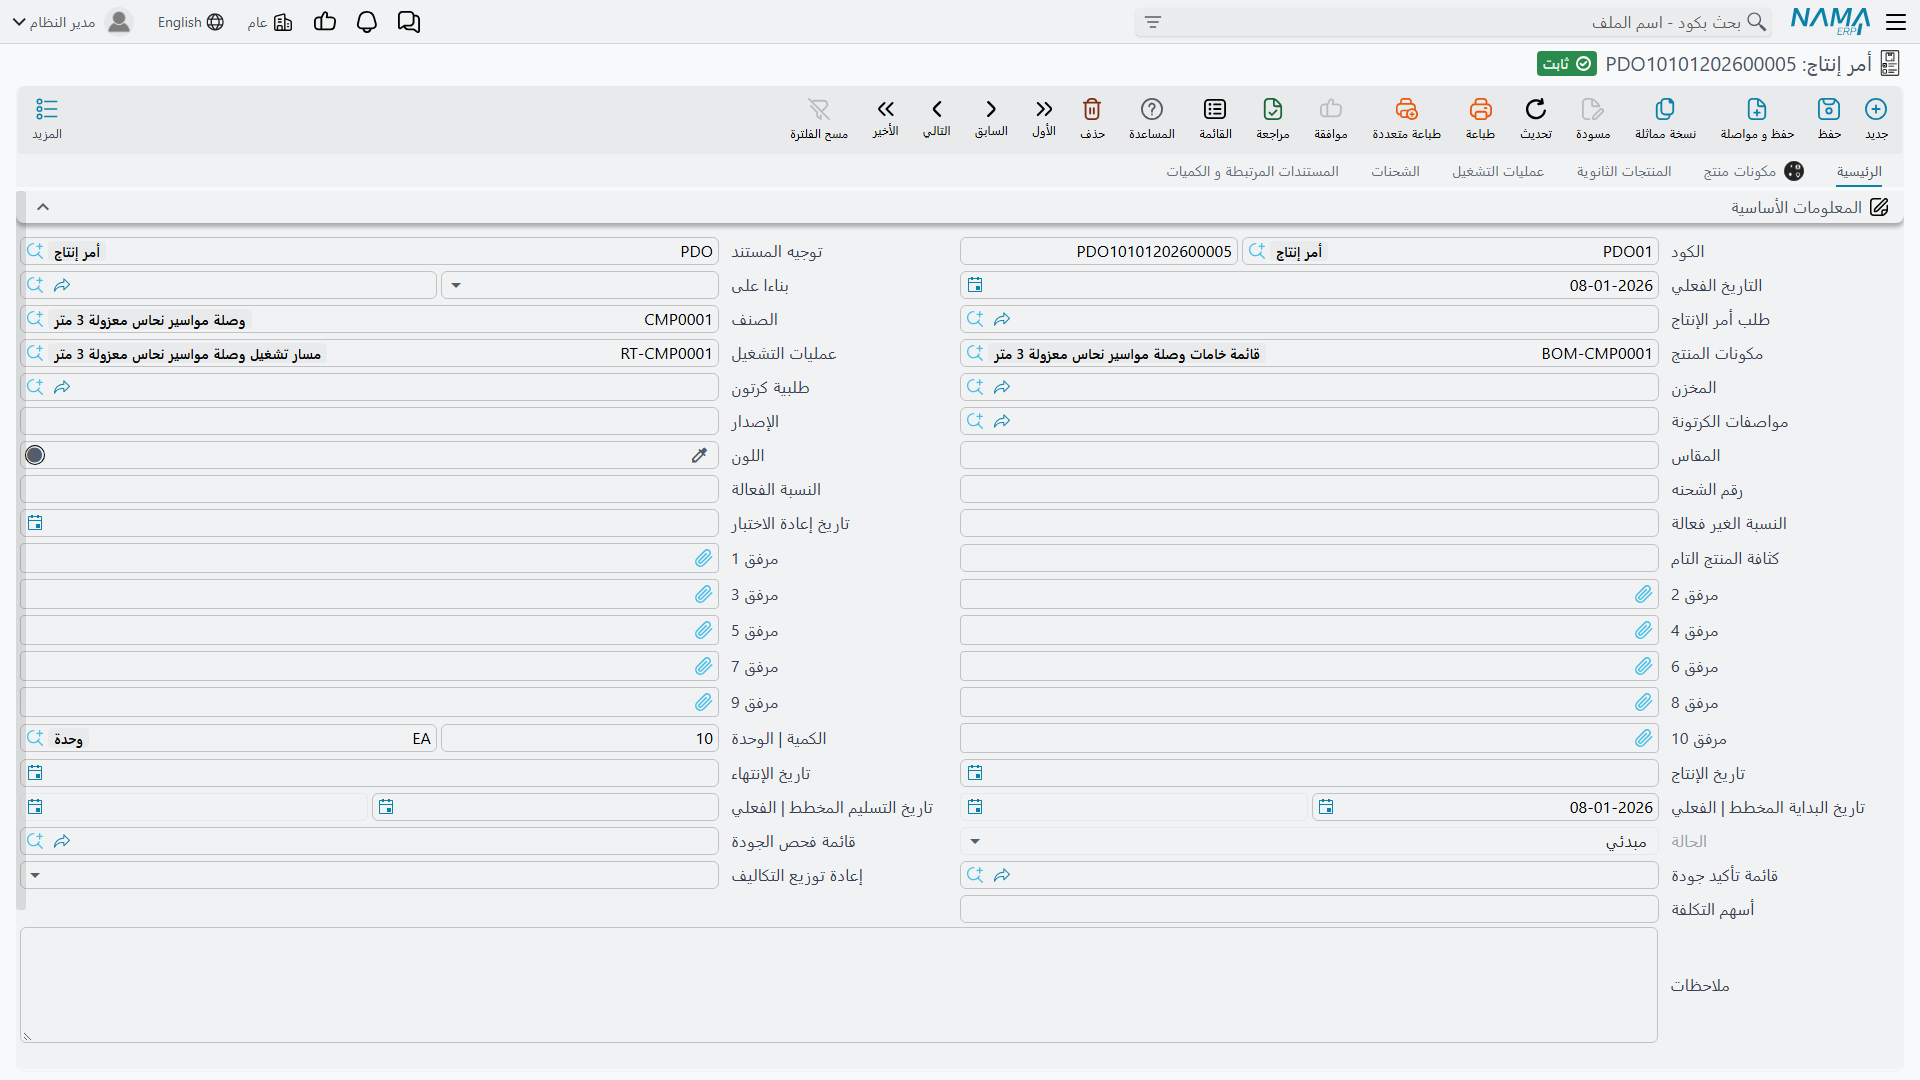Switch to the مكونات منتج tab
Screen dimensions: 1920x1080
click(x=1754, y=172)
